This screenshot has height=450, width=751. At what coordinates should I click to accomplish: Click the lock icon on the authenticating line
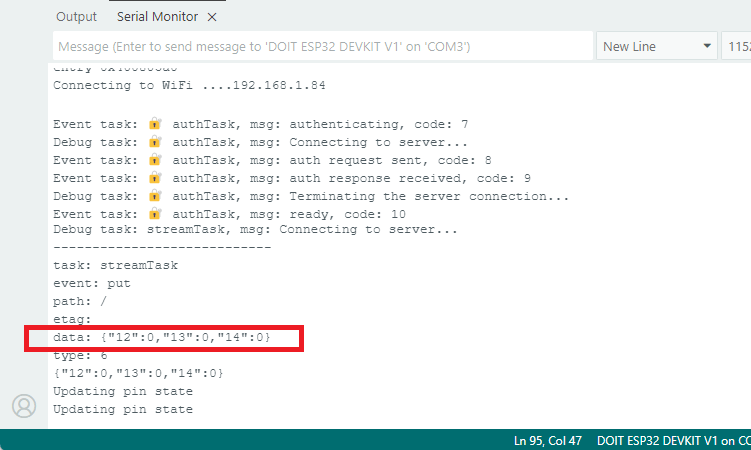tap(155, 125)
